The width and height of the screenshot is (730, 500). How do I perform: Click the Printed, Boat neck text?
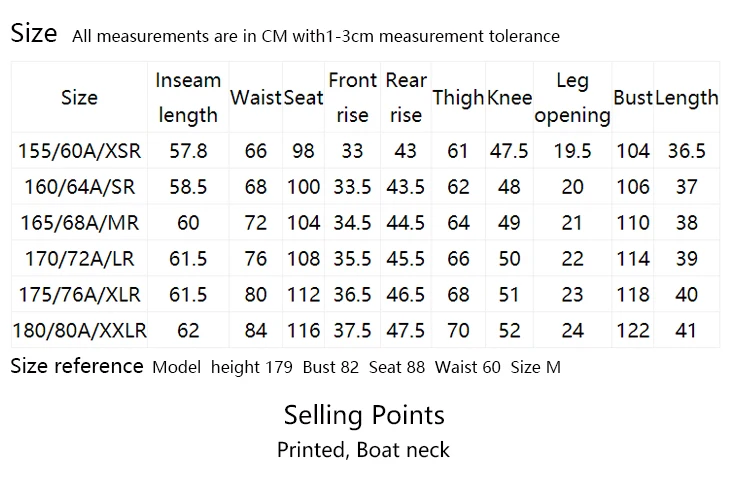pyautogui.click(x=364, y=450)
